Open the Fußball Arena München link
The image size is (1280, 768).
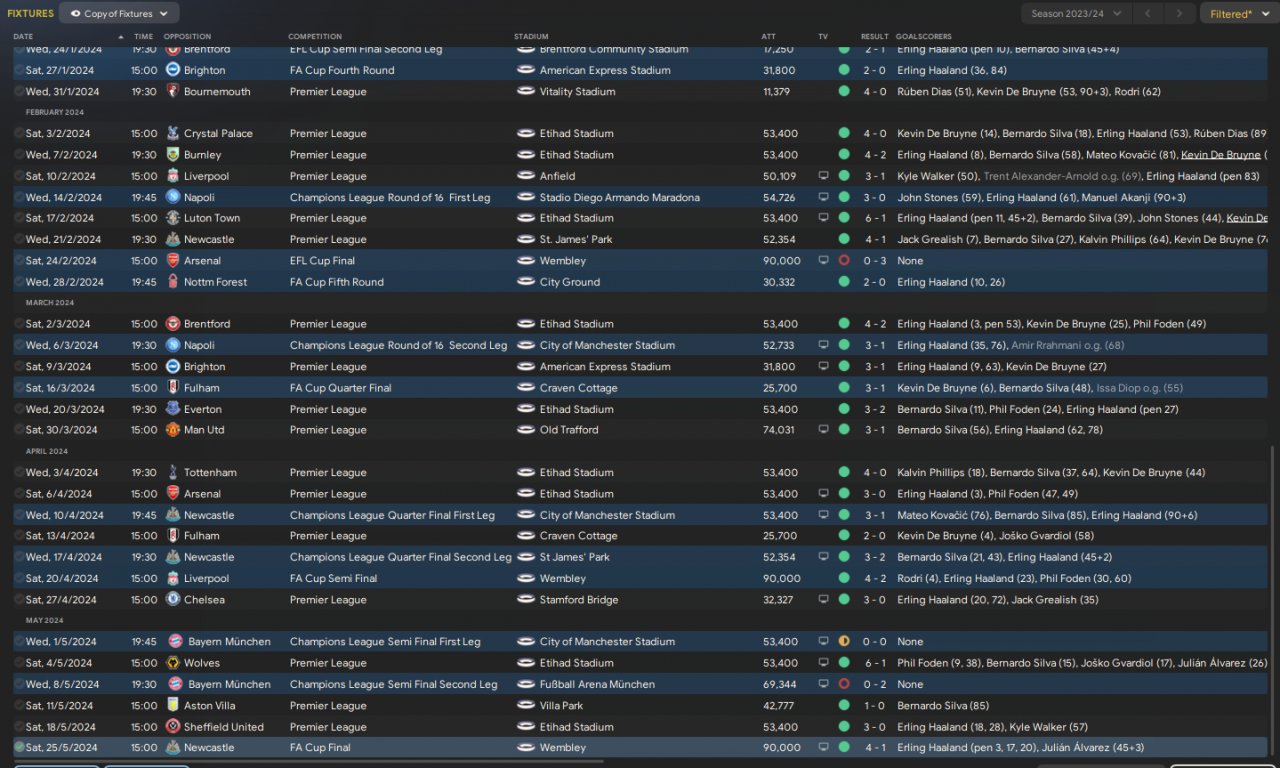click(598, 684)
